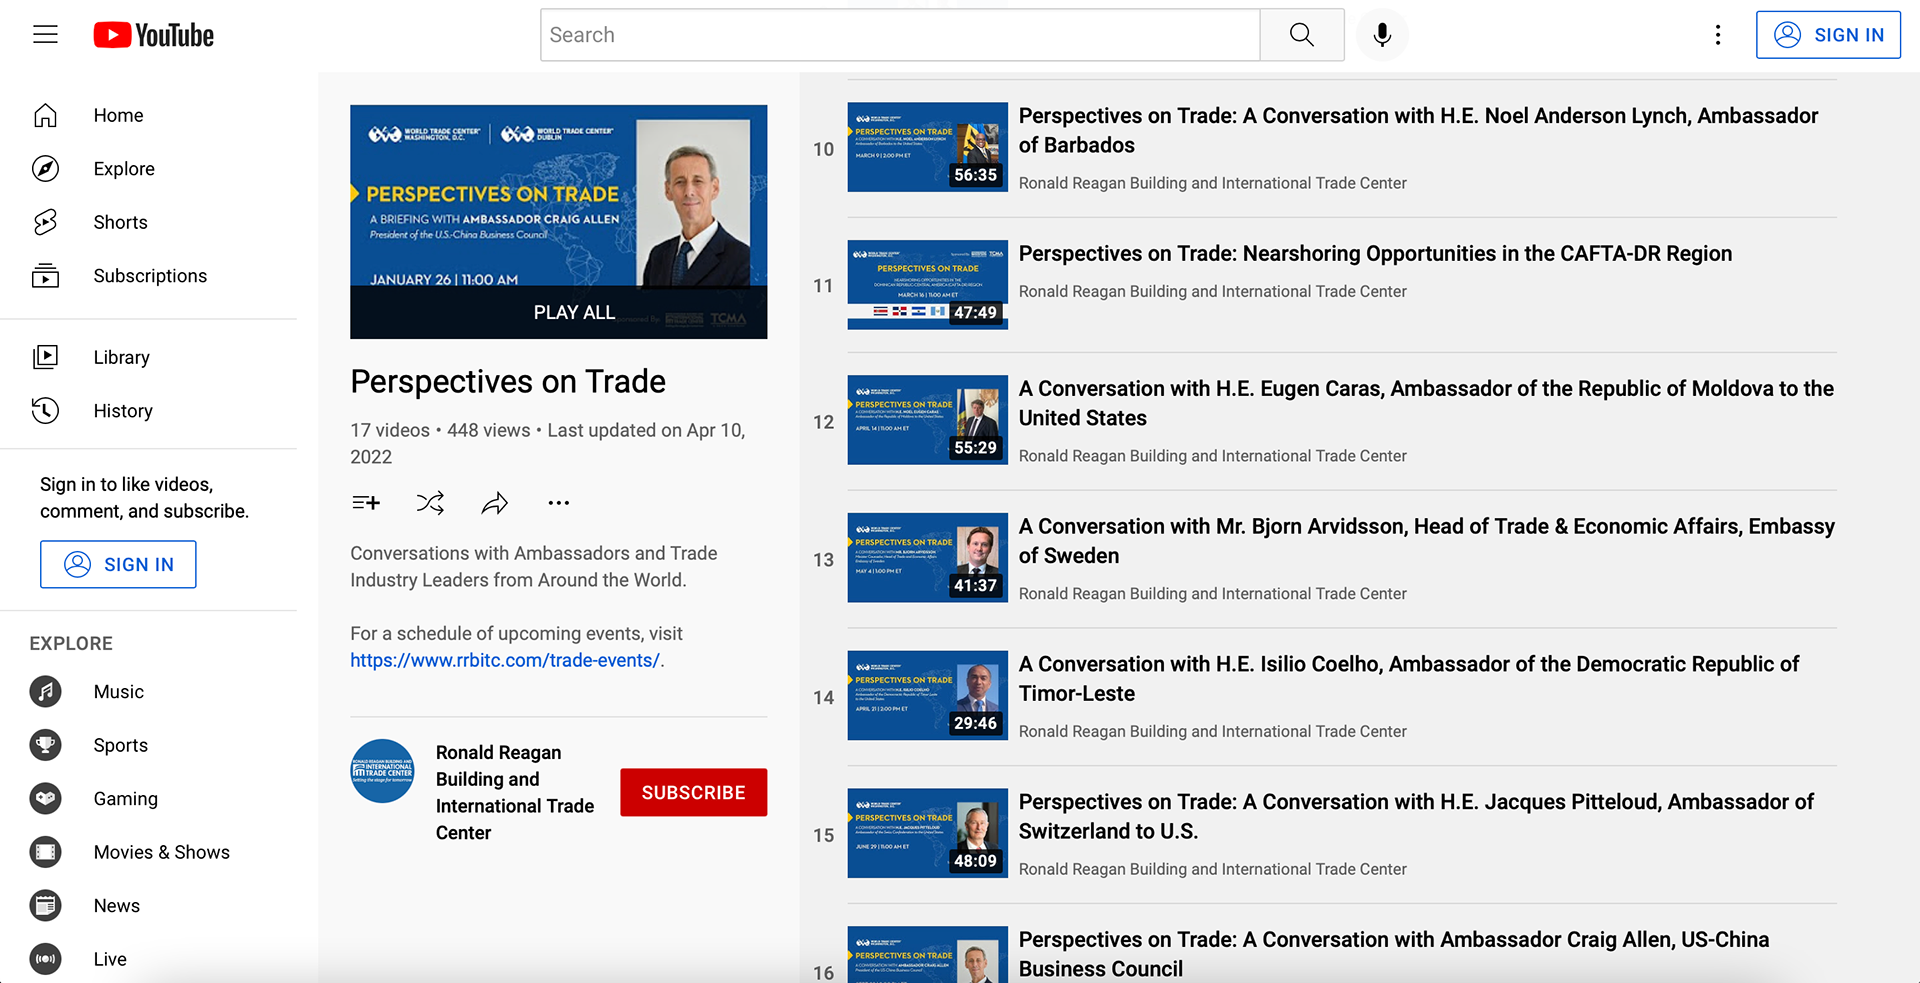Click the Sports trophy icon
Viewport: 1920px width, 983px height.
click(45, 745)
